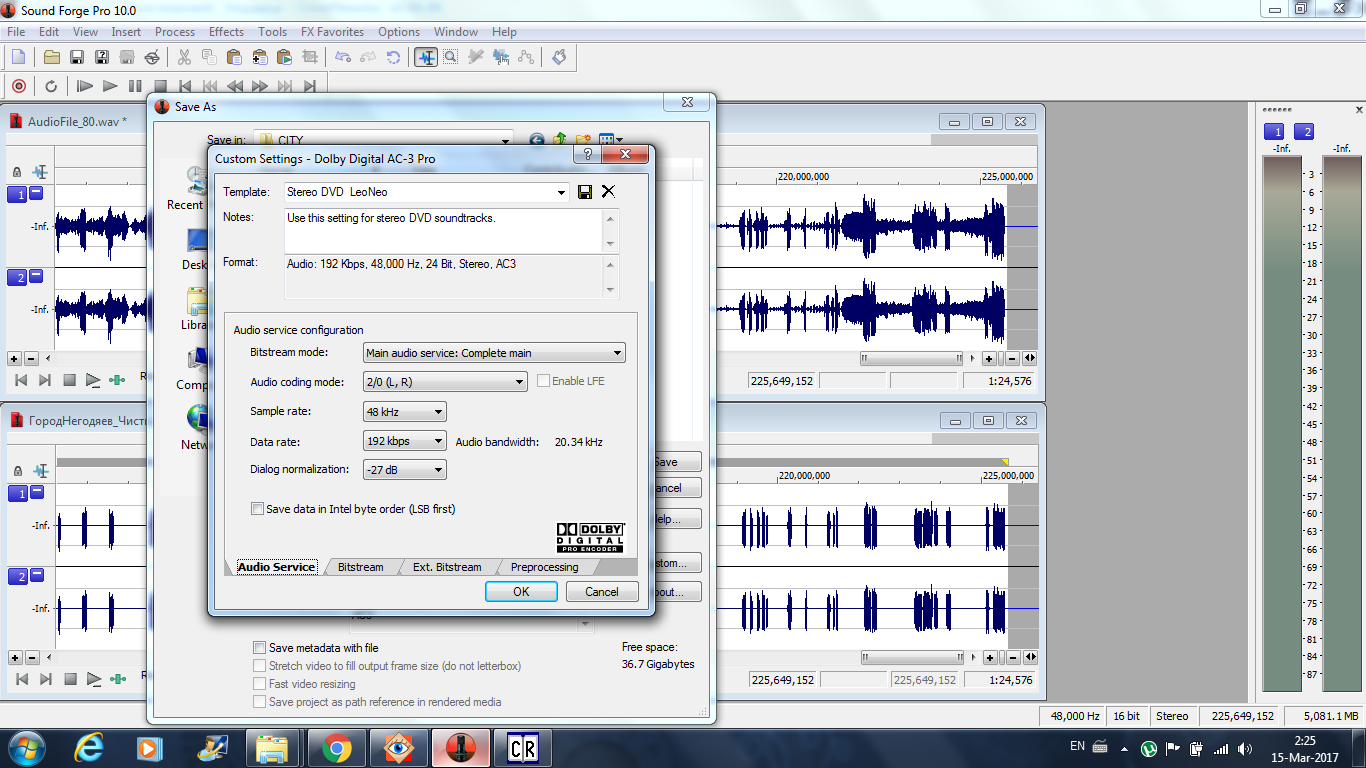Toggle the Enable LFE checkbox
The width and height of the screenshot is (1366, 768).
[x=544, y=381]
